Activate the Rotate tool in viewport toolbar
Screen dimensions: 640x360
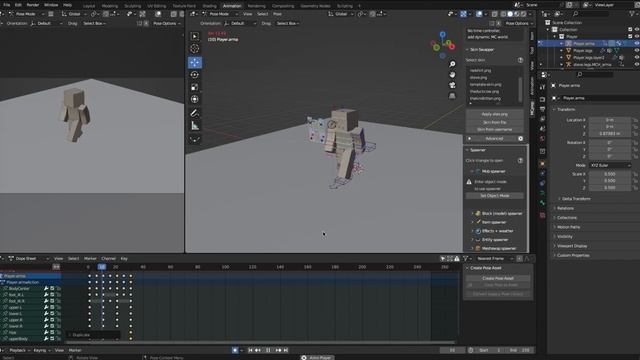[x=195, y=75]
